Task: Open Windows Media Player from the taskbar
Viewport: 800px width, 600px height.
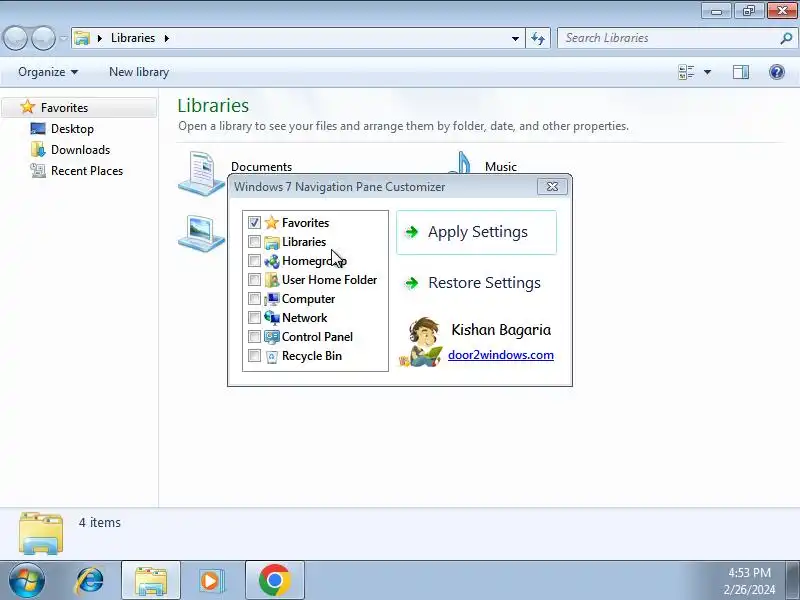Action: click(211, 581)
